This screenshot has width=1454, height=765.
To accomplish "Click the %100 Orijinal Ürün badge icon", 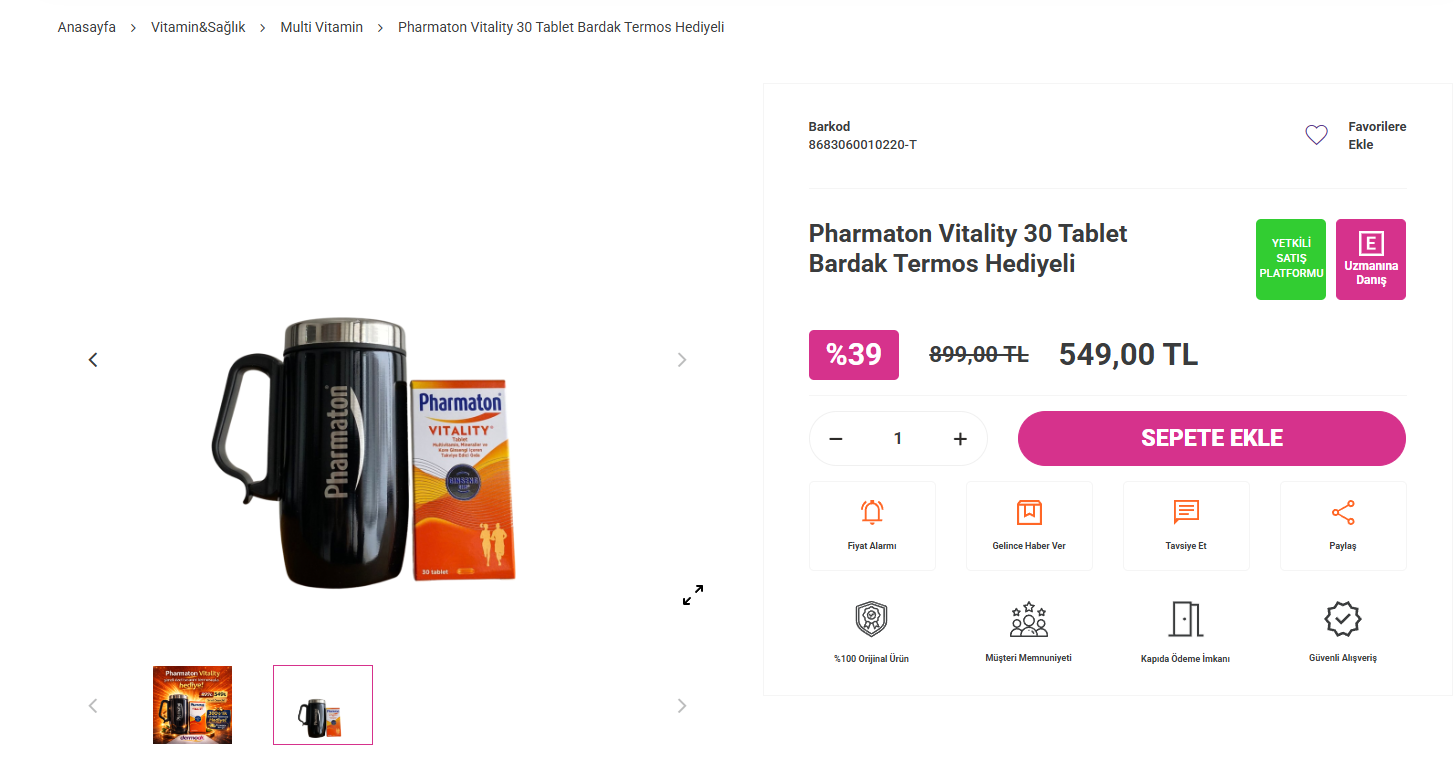I will [x=872, y=619].
